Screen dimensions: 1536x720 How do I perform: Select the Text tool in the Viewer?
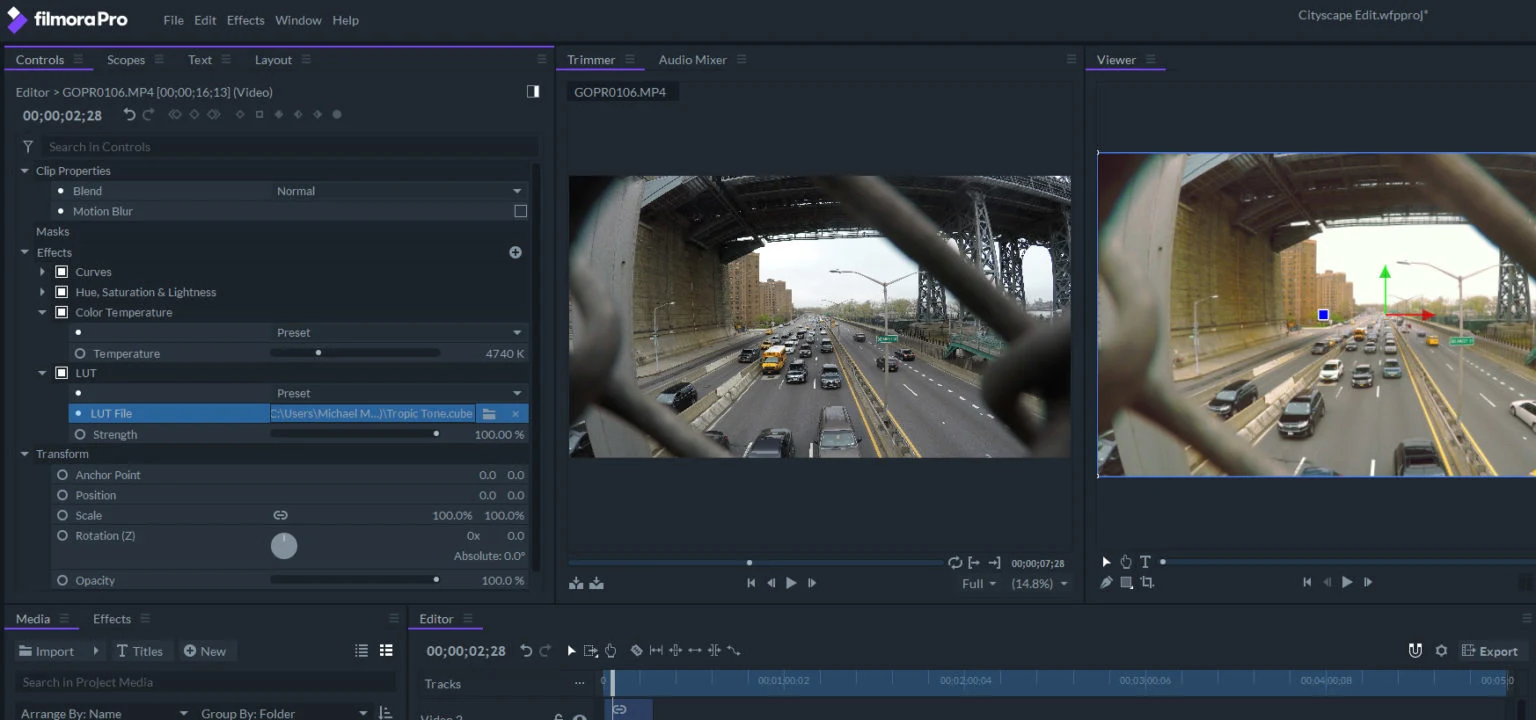point(1145,562)
